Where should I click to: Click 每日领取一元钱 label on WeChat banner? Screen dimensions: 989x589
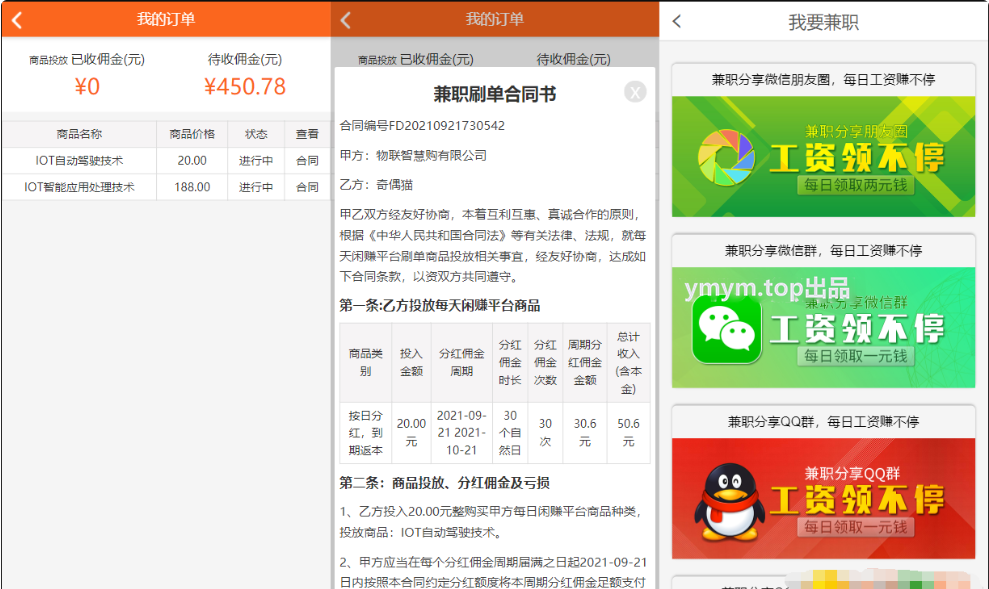point(855,356)
